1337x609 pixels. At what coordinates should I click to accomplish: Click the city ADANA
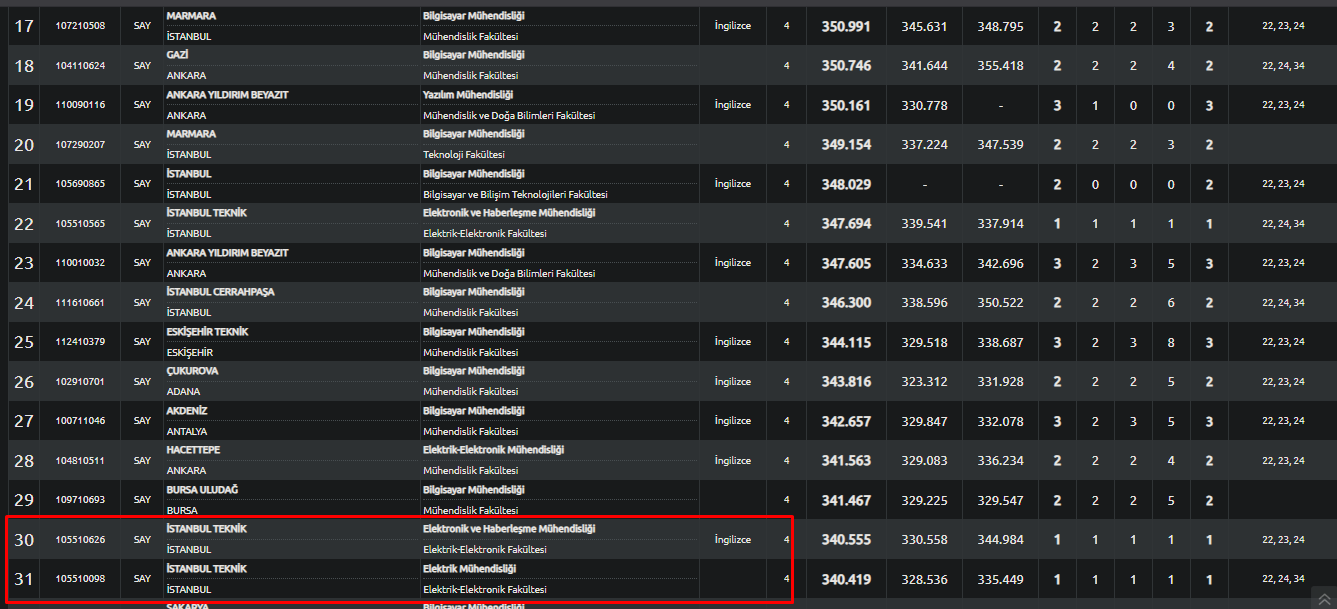pos(183,392)
